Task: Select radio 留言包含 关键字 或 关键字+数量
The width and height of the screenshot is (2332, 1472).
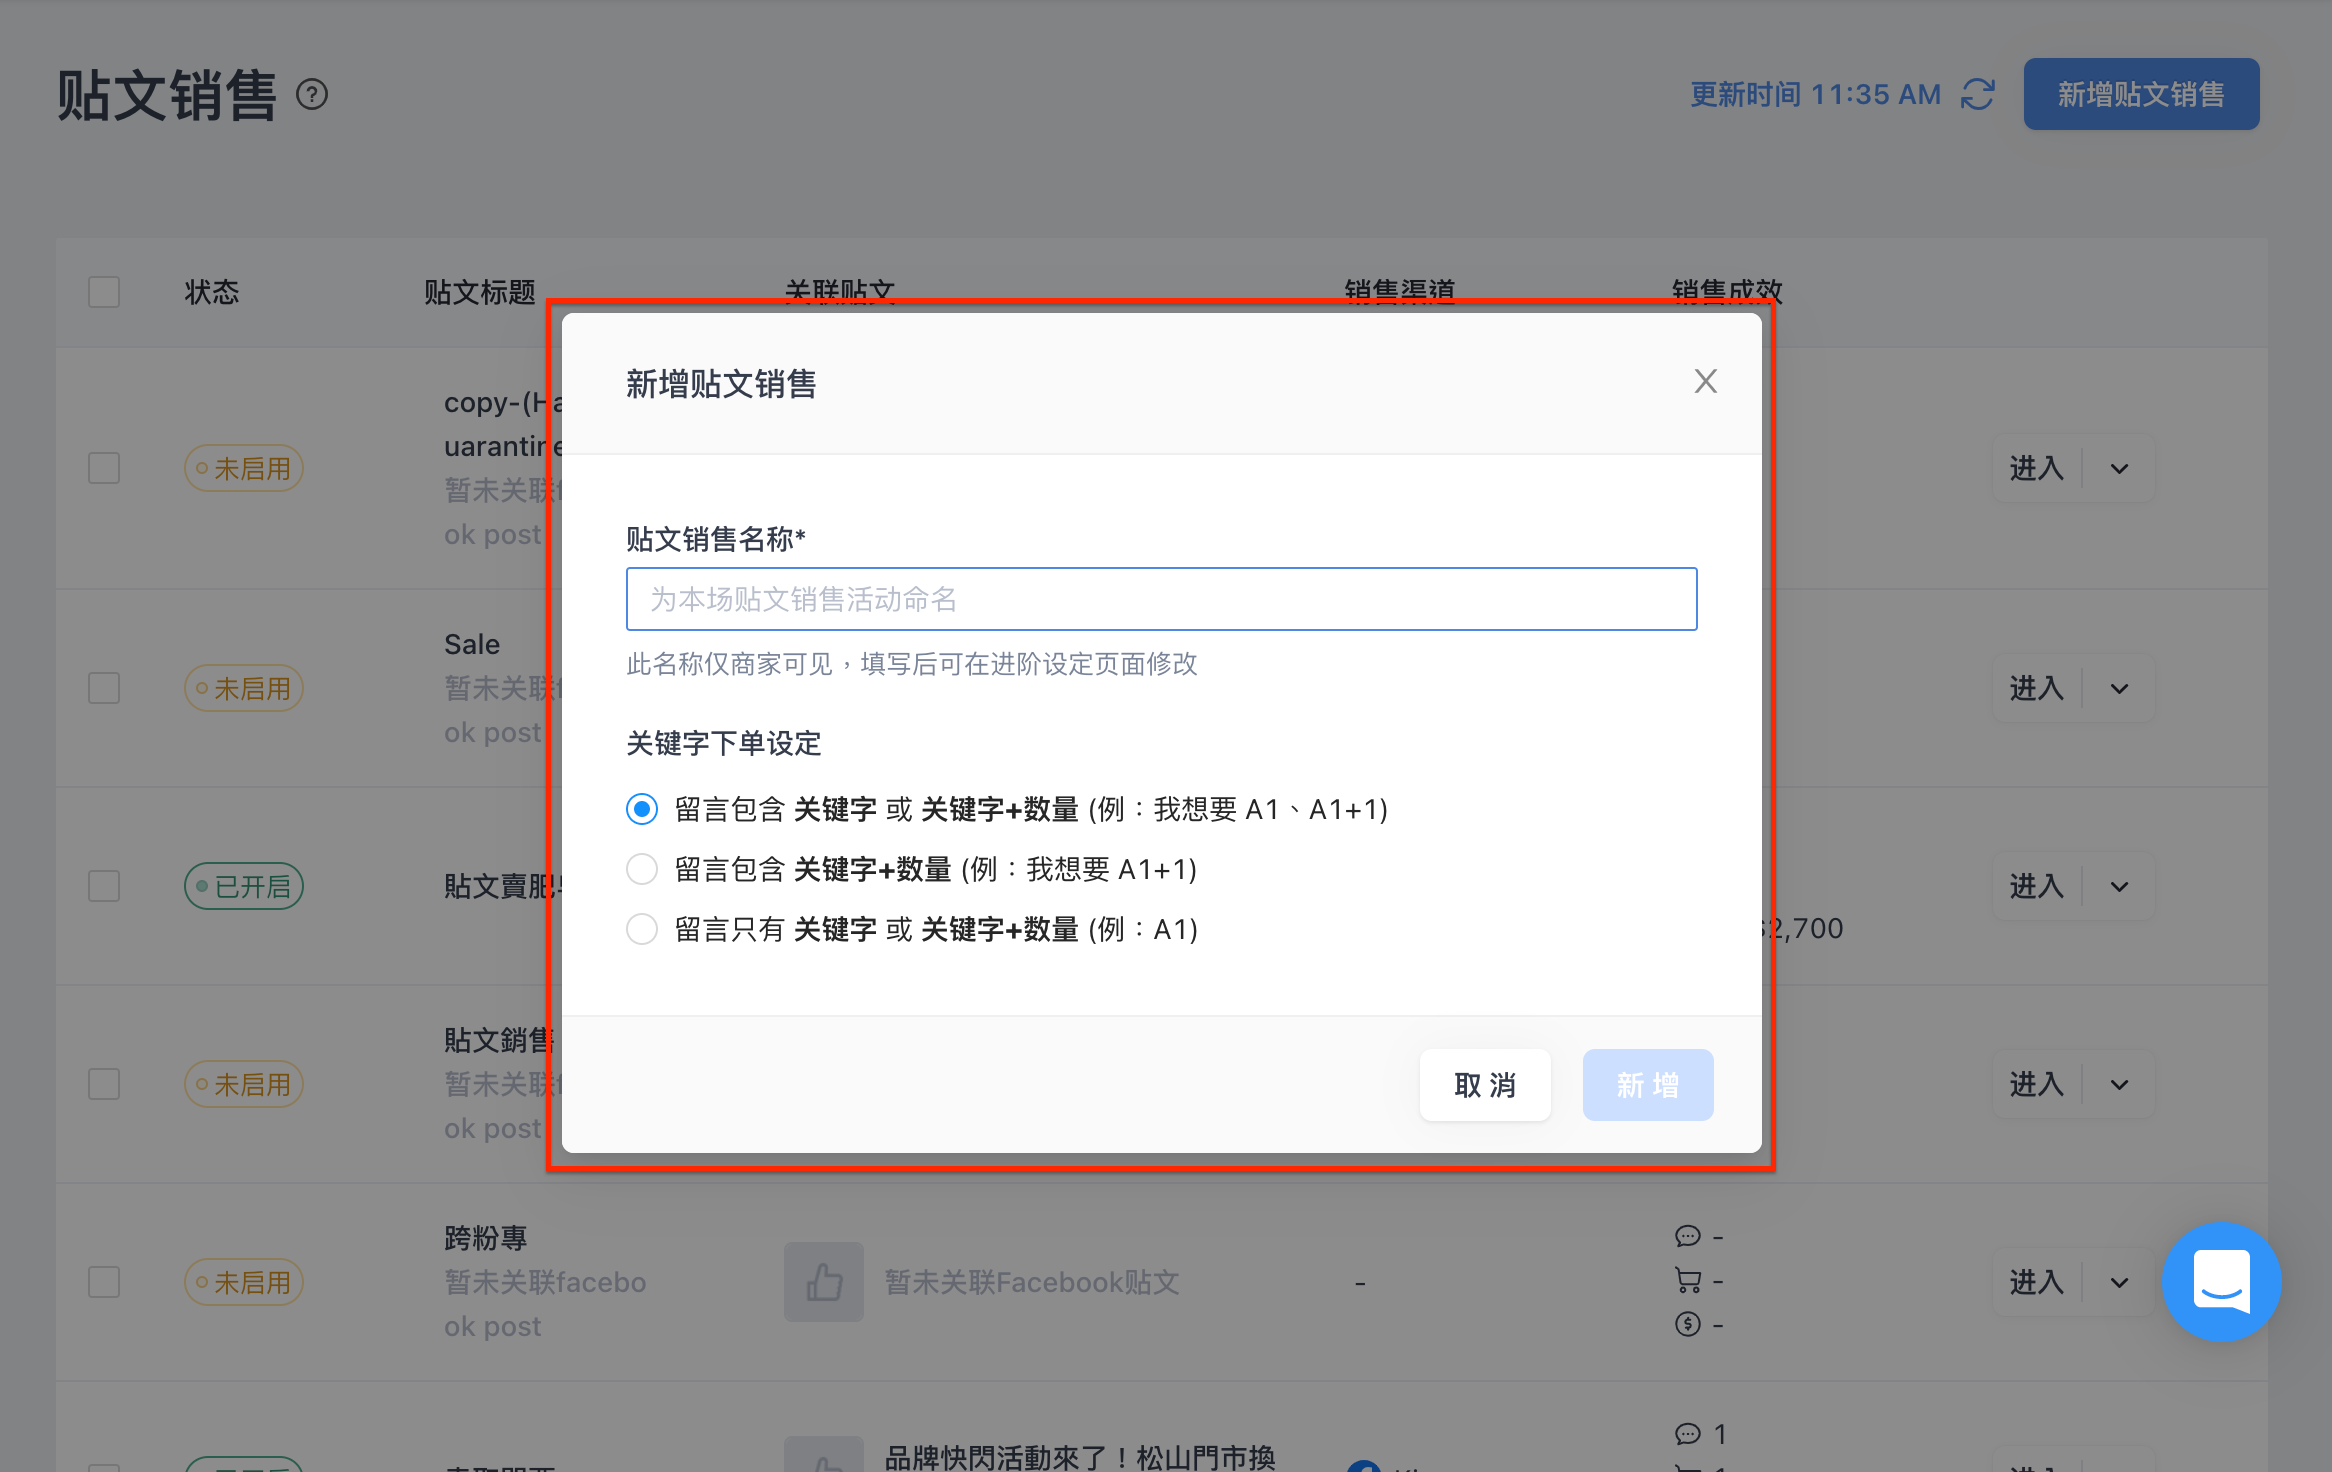Action: click(x=642, y=809)
